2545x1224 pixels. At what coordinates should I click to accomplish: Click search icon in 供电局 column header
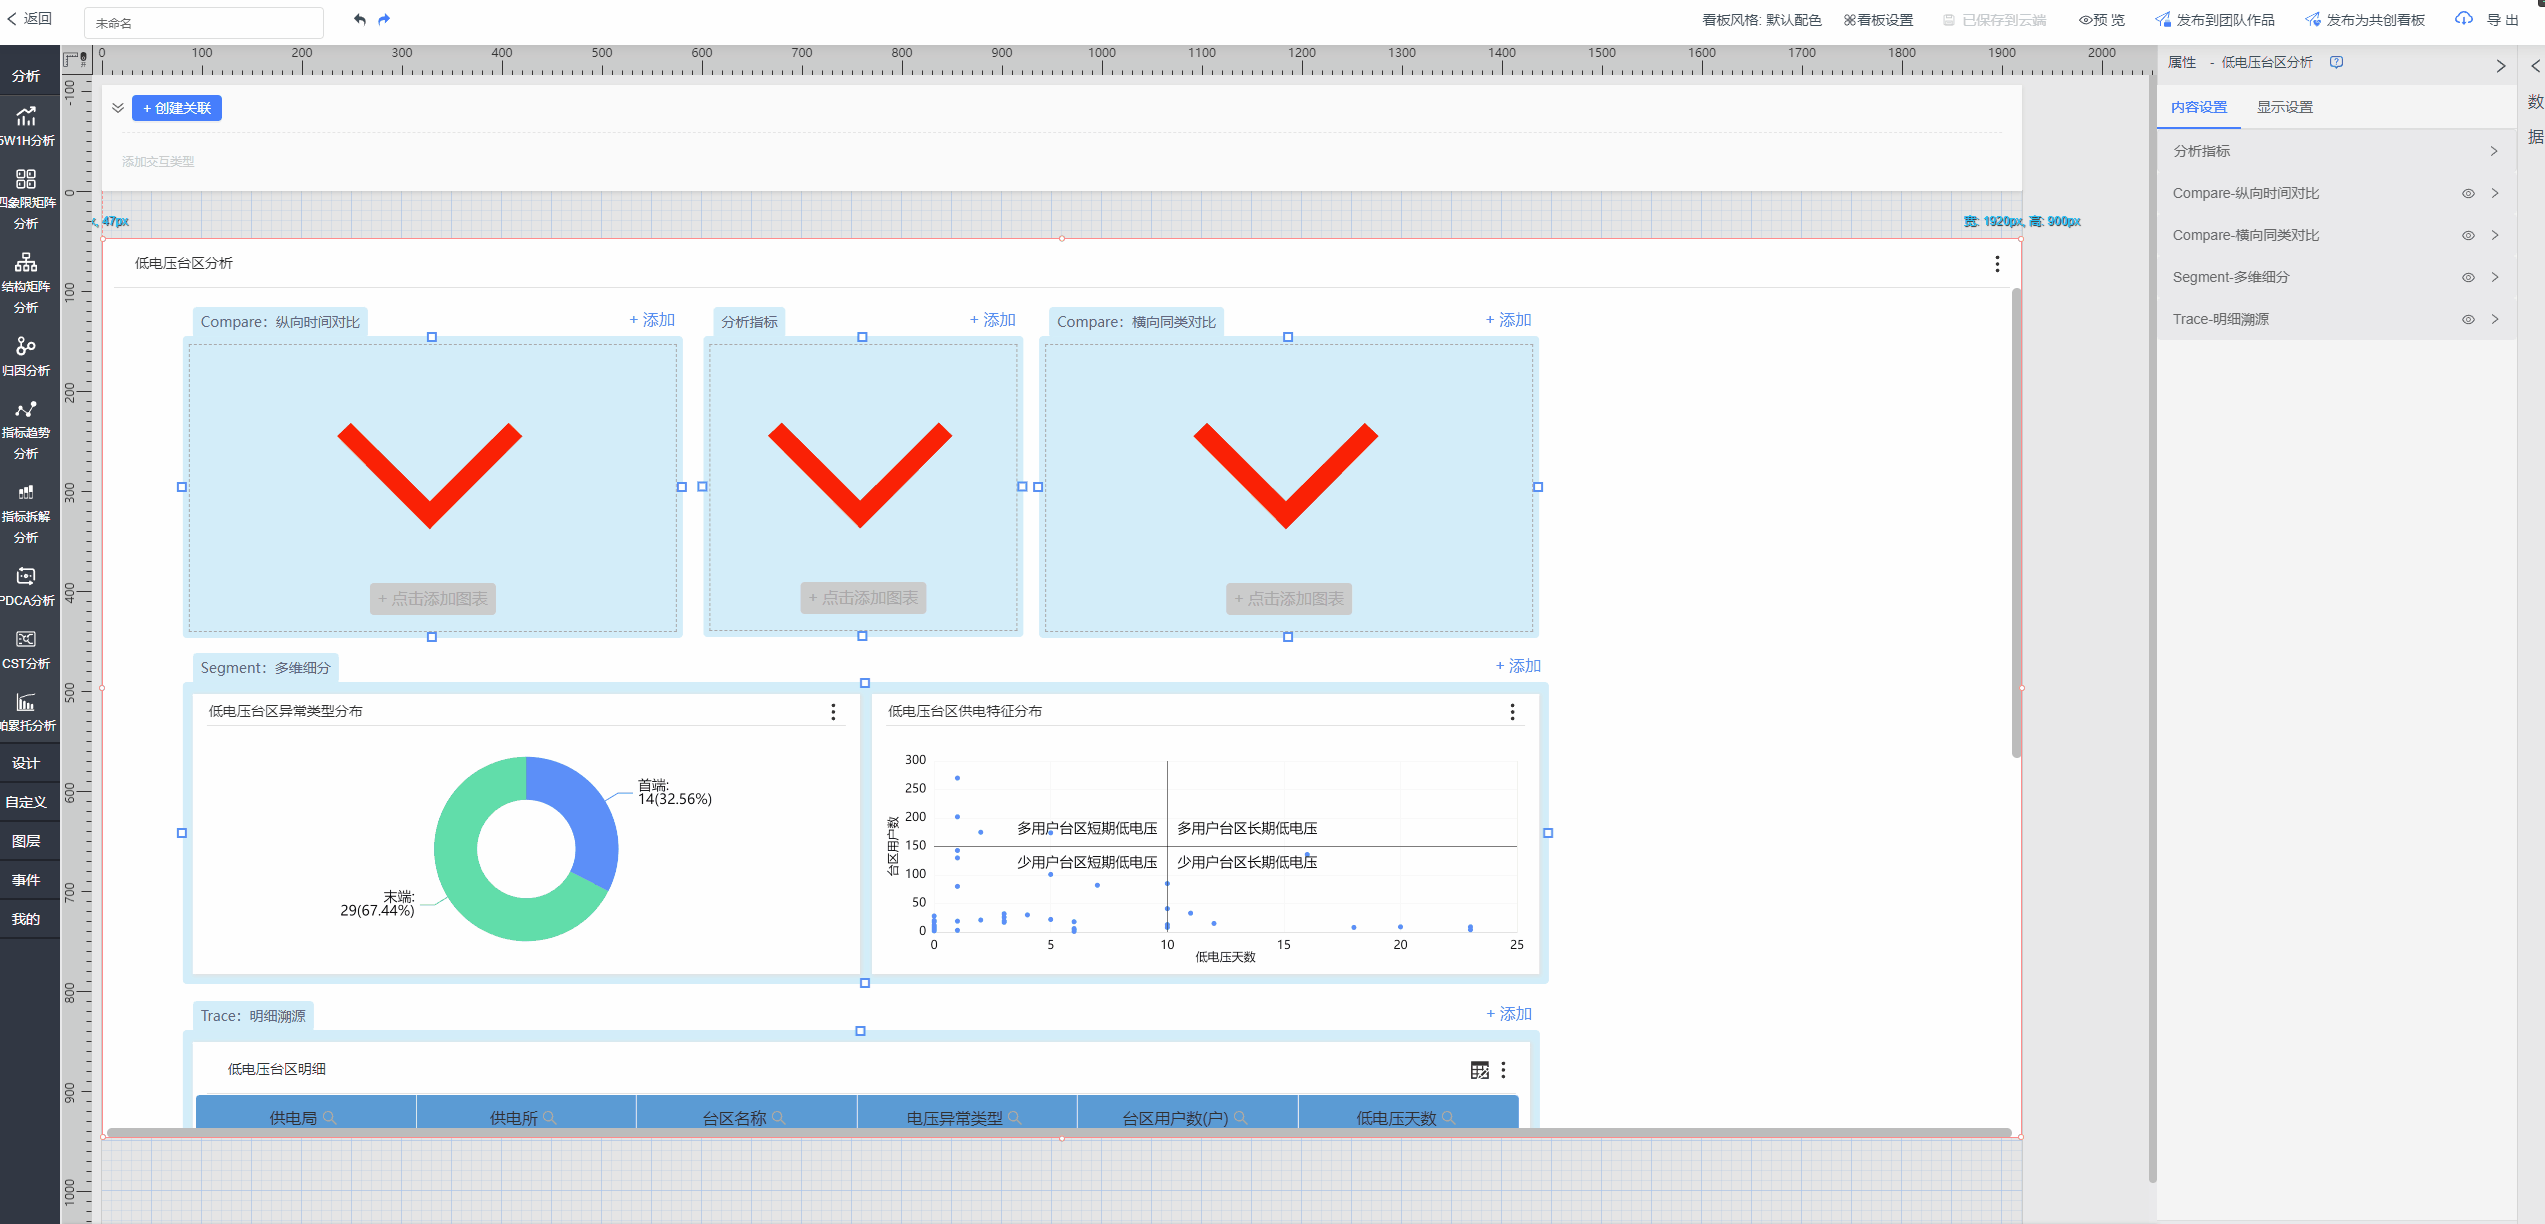pos(330,1118)
